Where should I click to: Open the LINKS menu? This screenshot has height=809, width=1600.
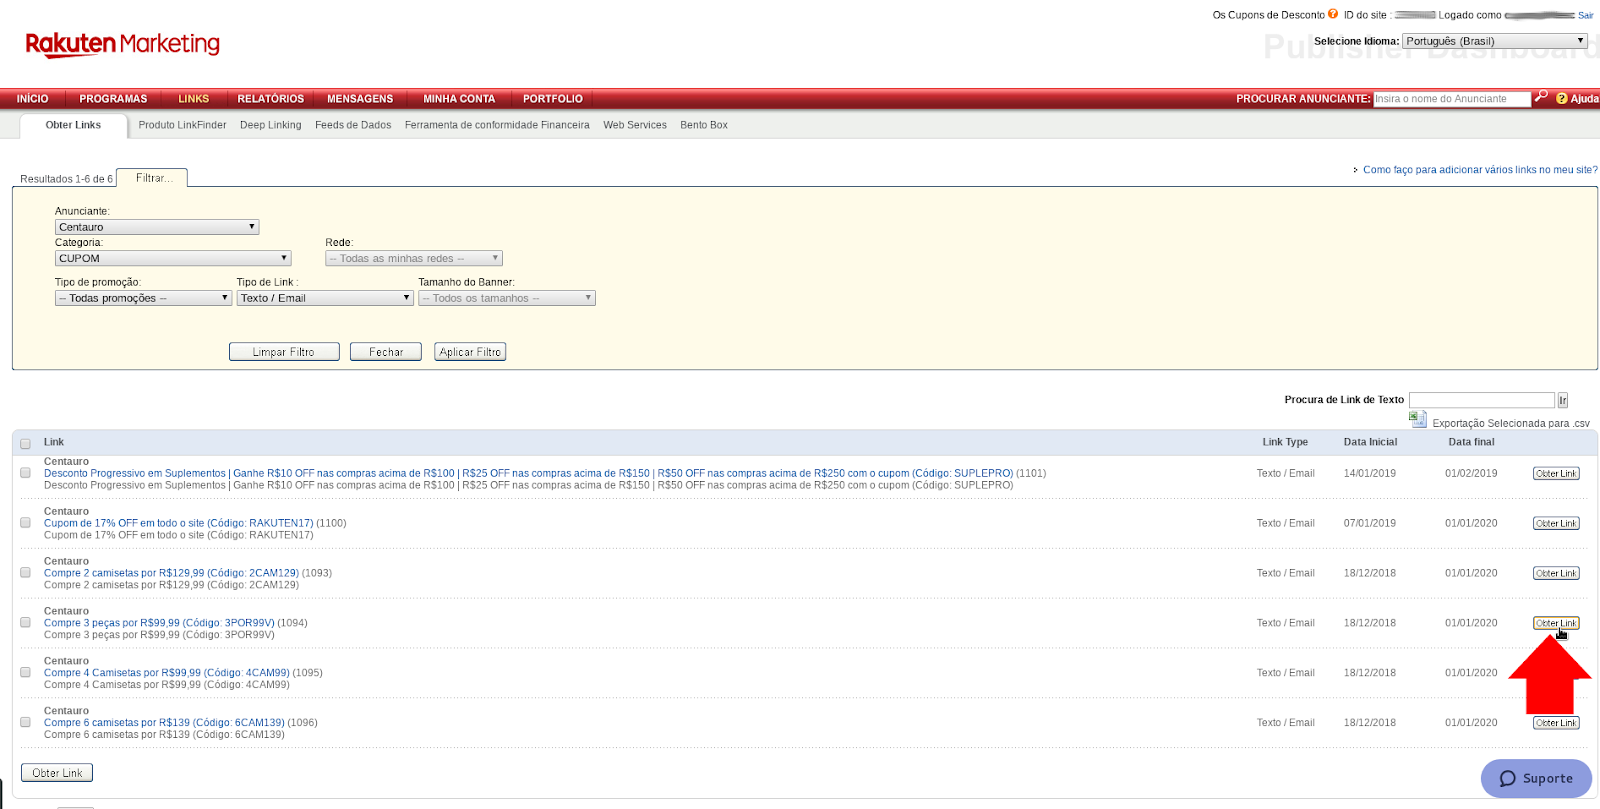pos(194,99)
